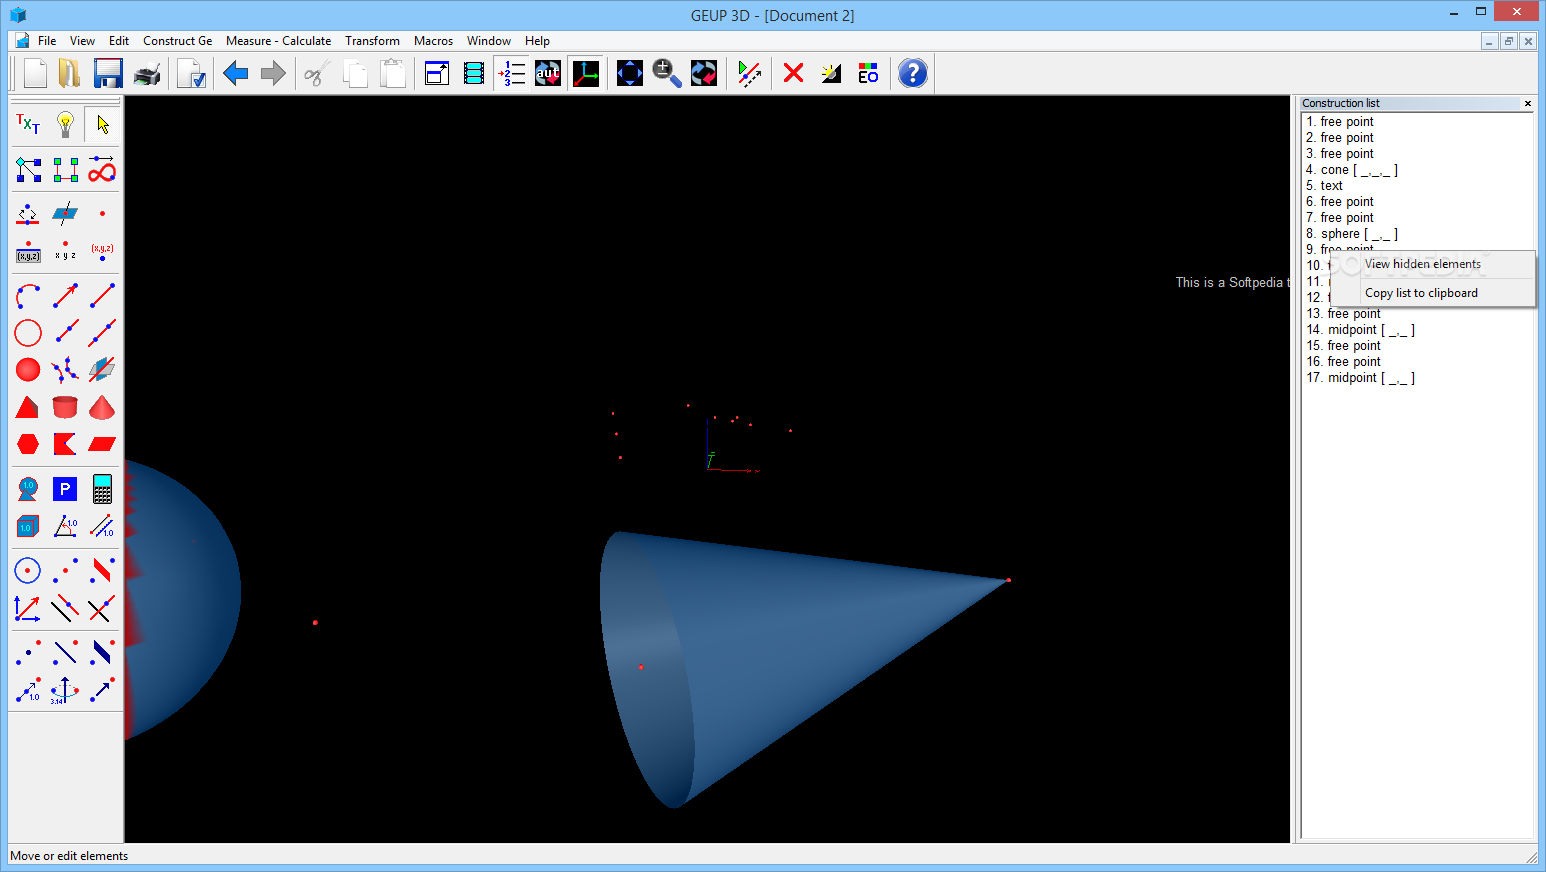Click the blue Undo arrow
The height and width of the screenshot is (872, 1546).
(x=236, y=73)
